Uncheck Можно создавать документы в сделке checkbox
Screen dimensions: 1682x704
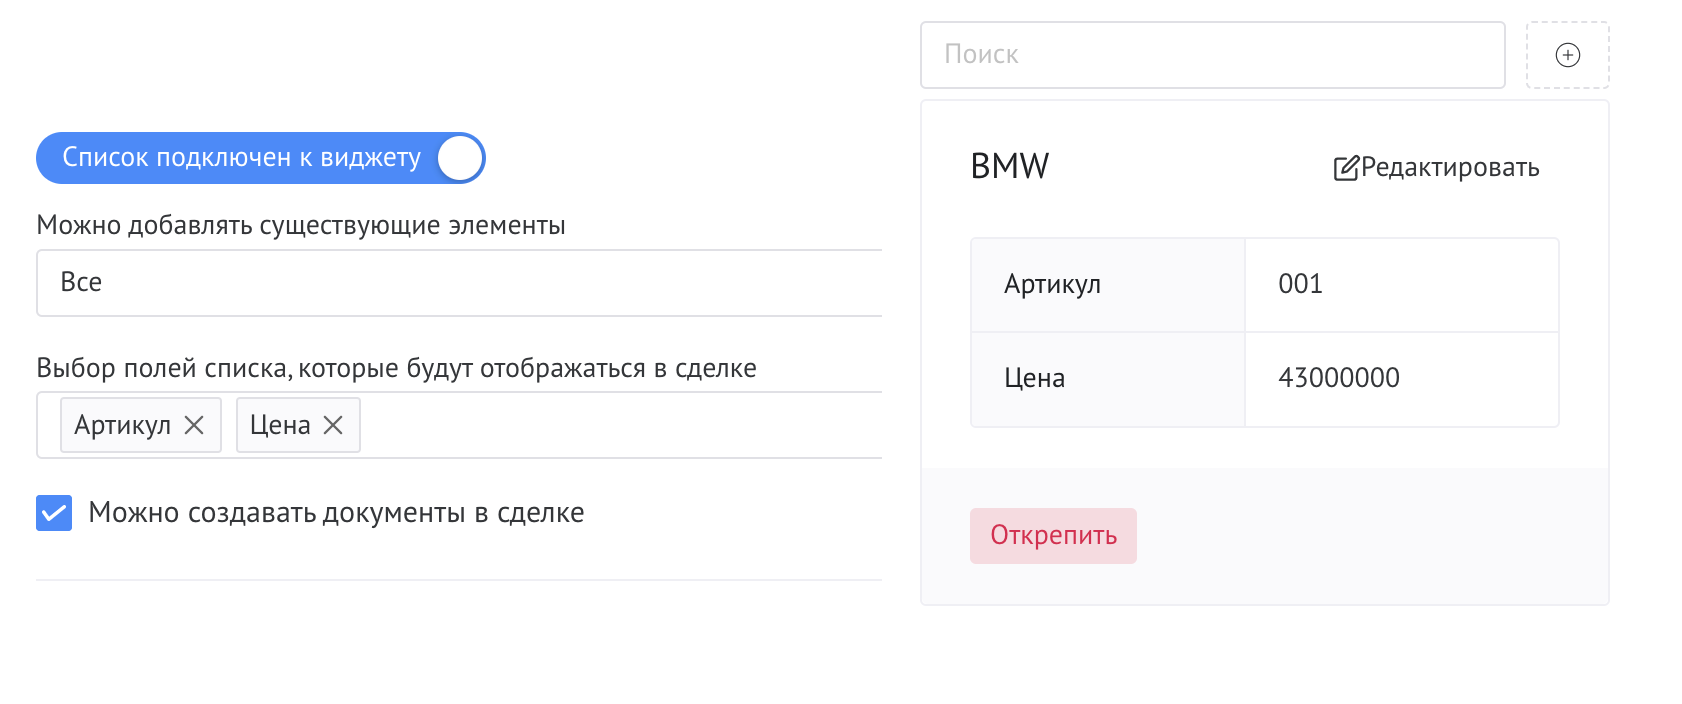54,513
